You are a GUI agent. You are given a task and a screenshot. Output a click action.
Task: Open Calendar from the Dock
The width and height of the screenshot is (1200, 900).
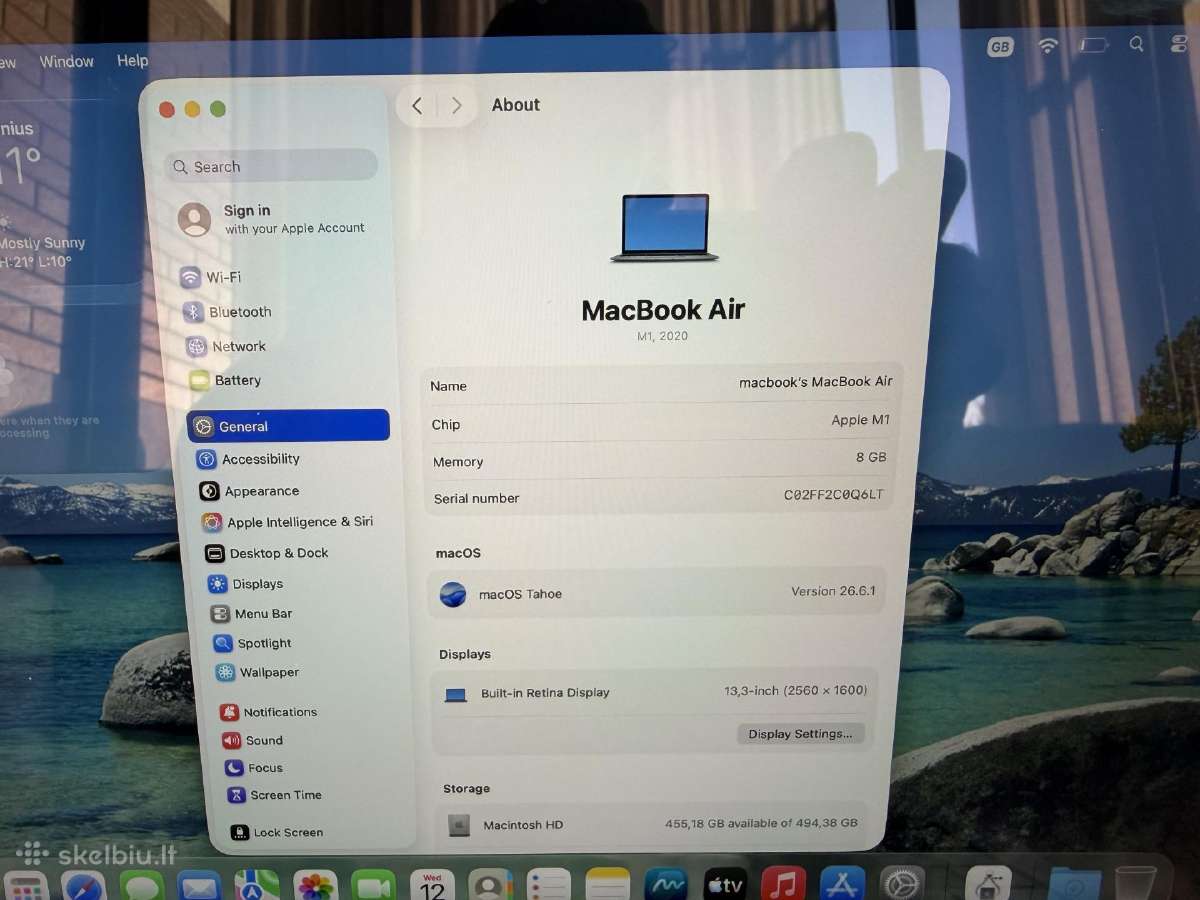[432, 886]
